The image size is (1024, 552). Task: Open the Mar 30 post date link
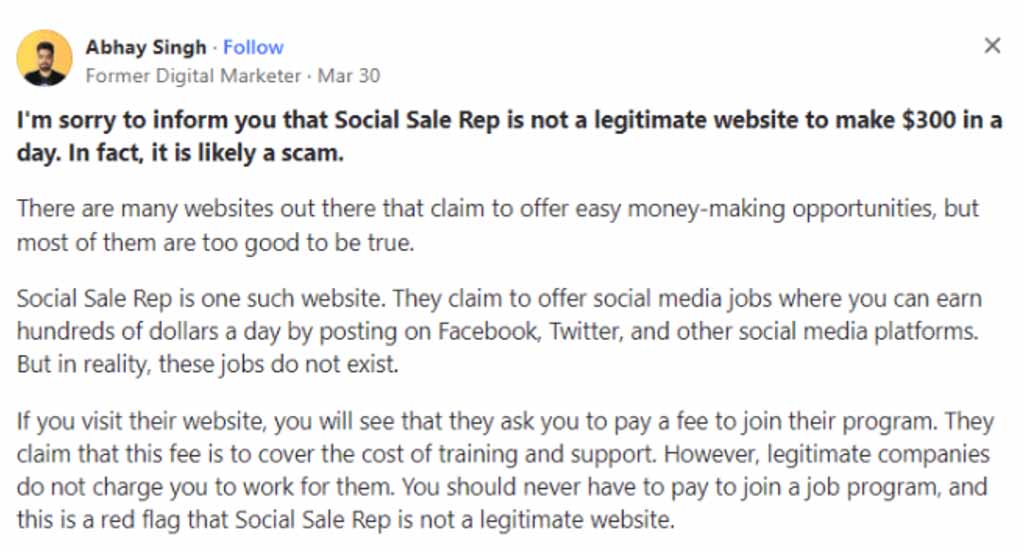click(x=349, y=76)
